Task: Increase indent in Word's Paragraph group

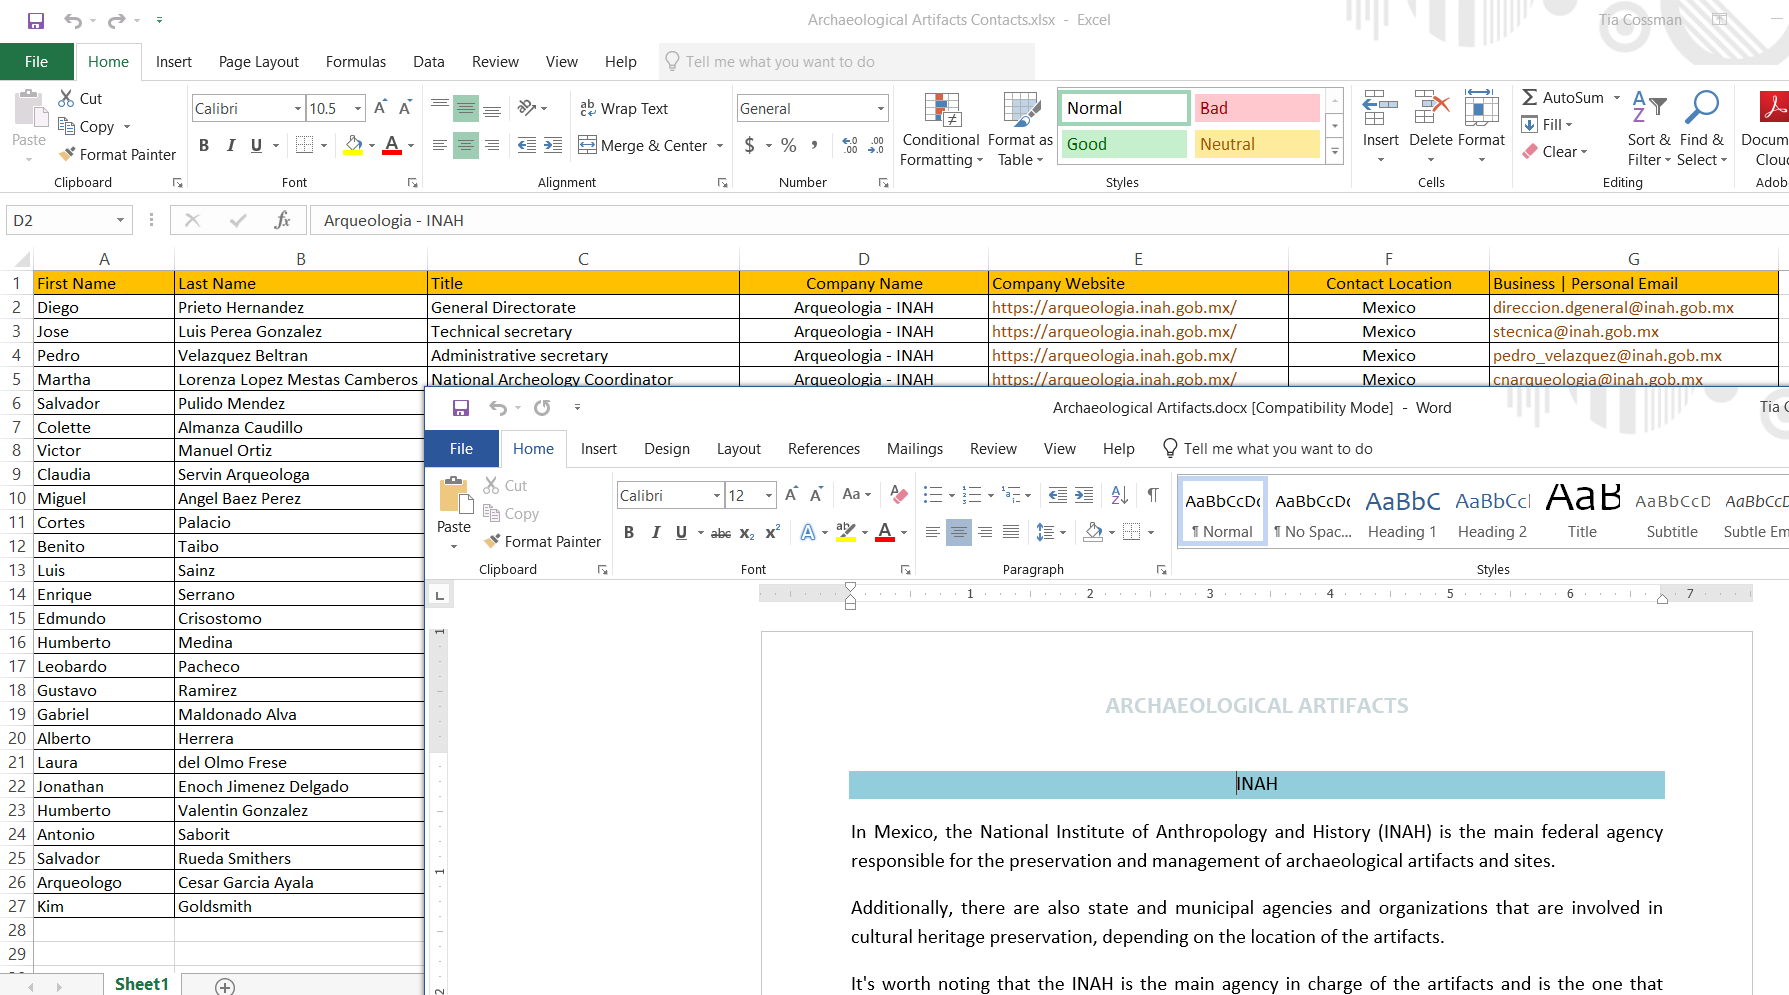Action: tap(1084, 494)
